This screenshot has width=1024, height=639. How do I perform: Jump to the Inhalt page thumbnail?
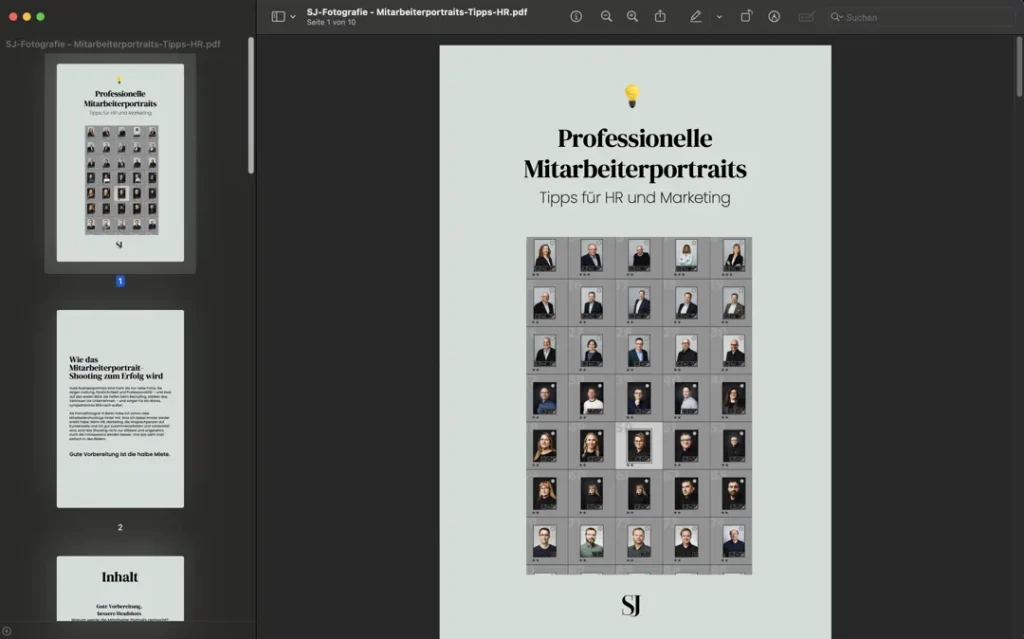point(120,595)
